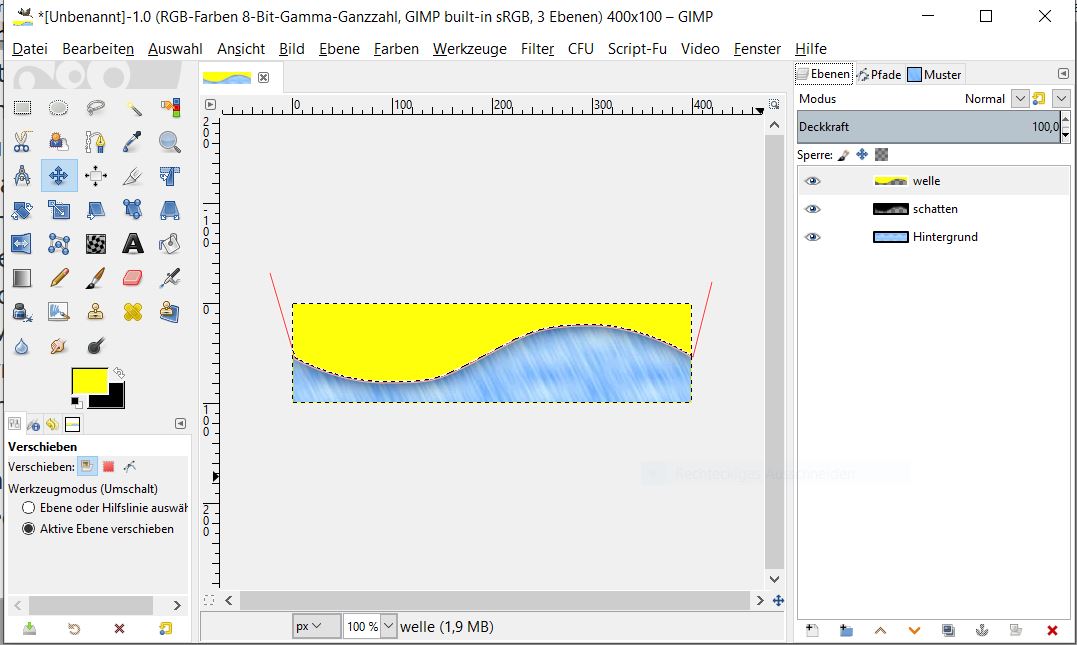Select 'Ebene oder Hilfslinie auswählen' radio option
Viewport: 1077px width, 645px height.
[x=29, y=508]
